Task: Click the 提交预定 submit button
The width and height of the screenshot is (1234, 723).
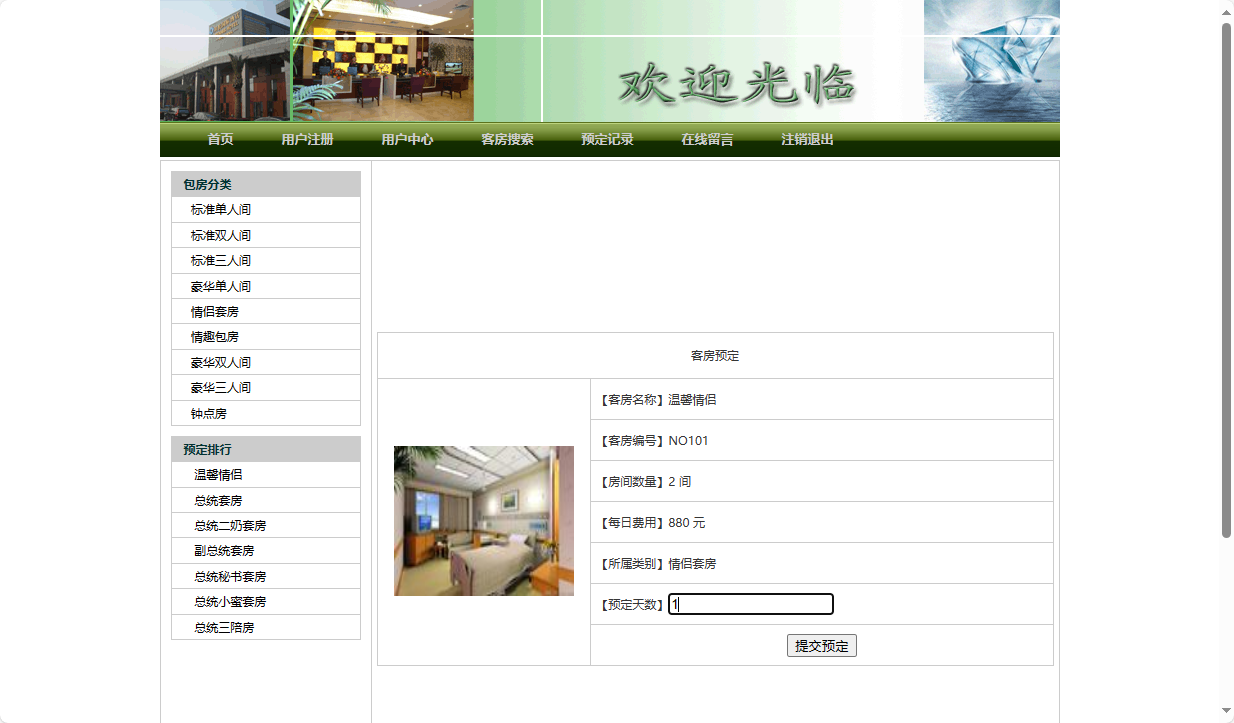Action: click(821, 645)
